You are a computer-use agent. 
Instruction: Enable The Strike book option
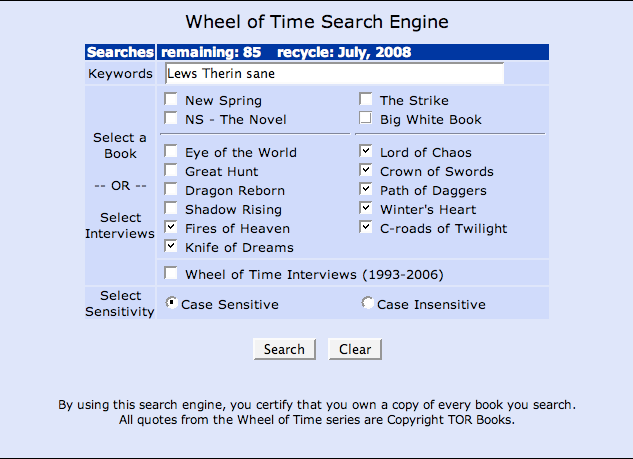click(366, 99)
